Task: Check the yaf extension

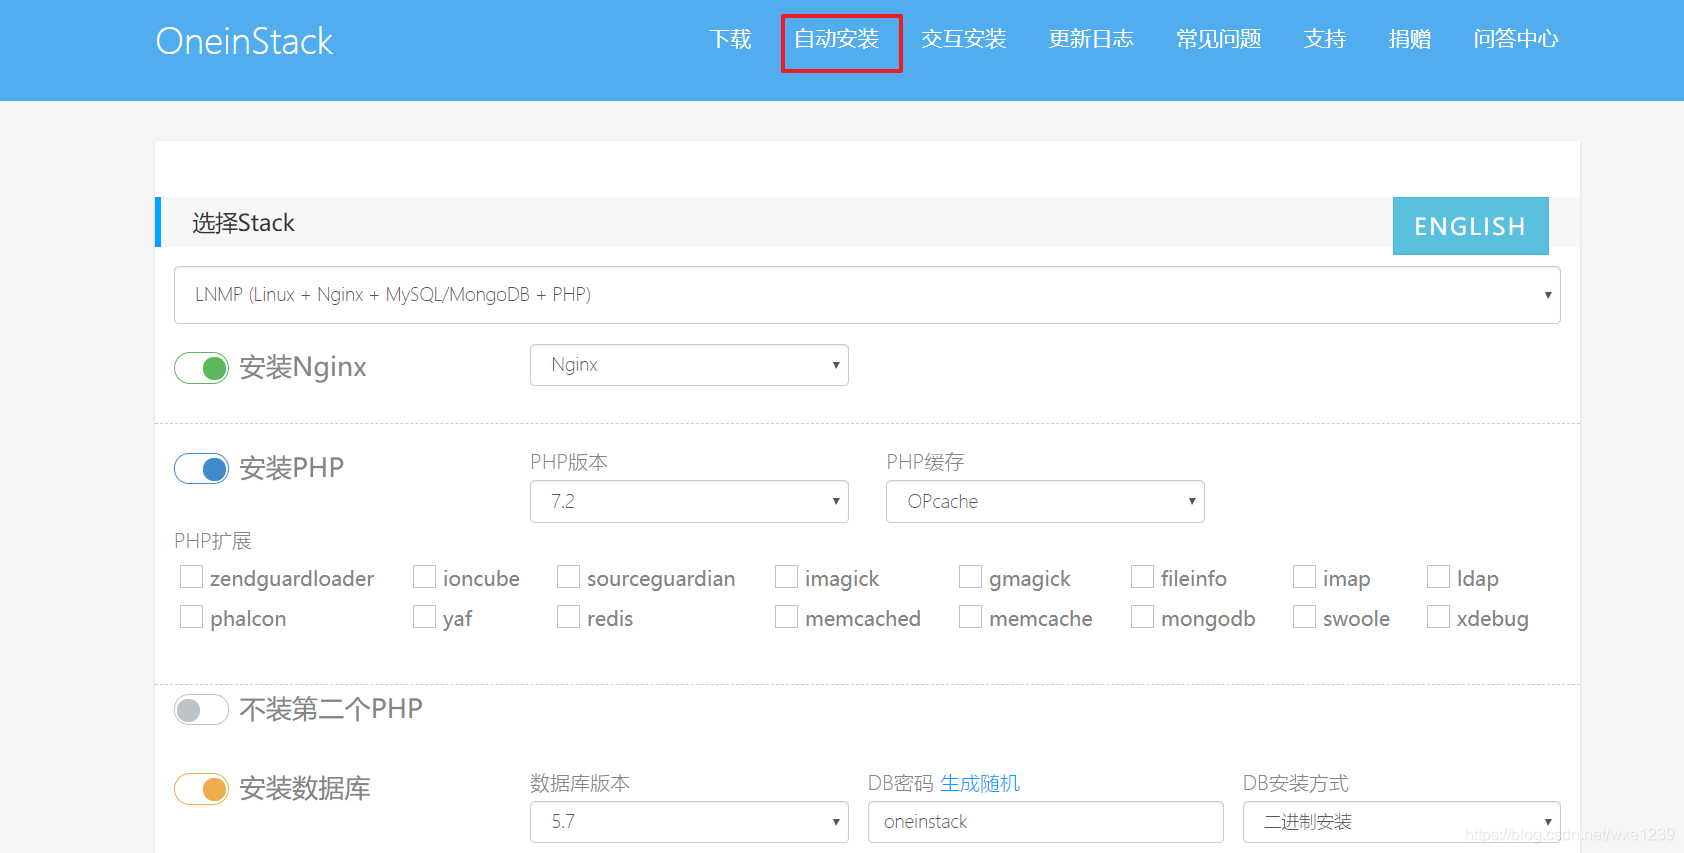Action: 424,617
